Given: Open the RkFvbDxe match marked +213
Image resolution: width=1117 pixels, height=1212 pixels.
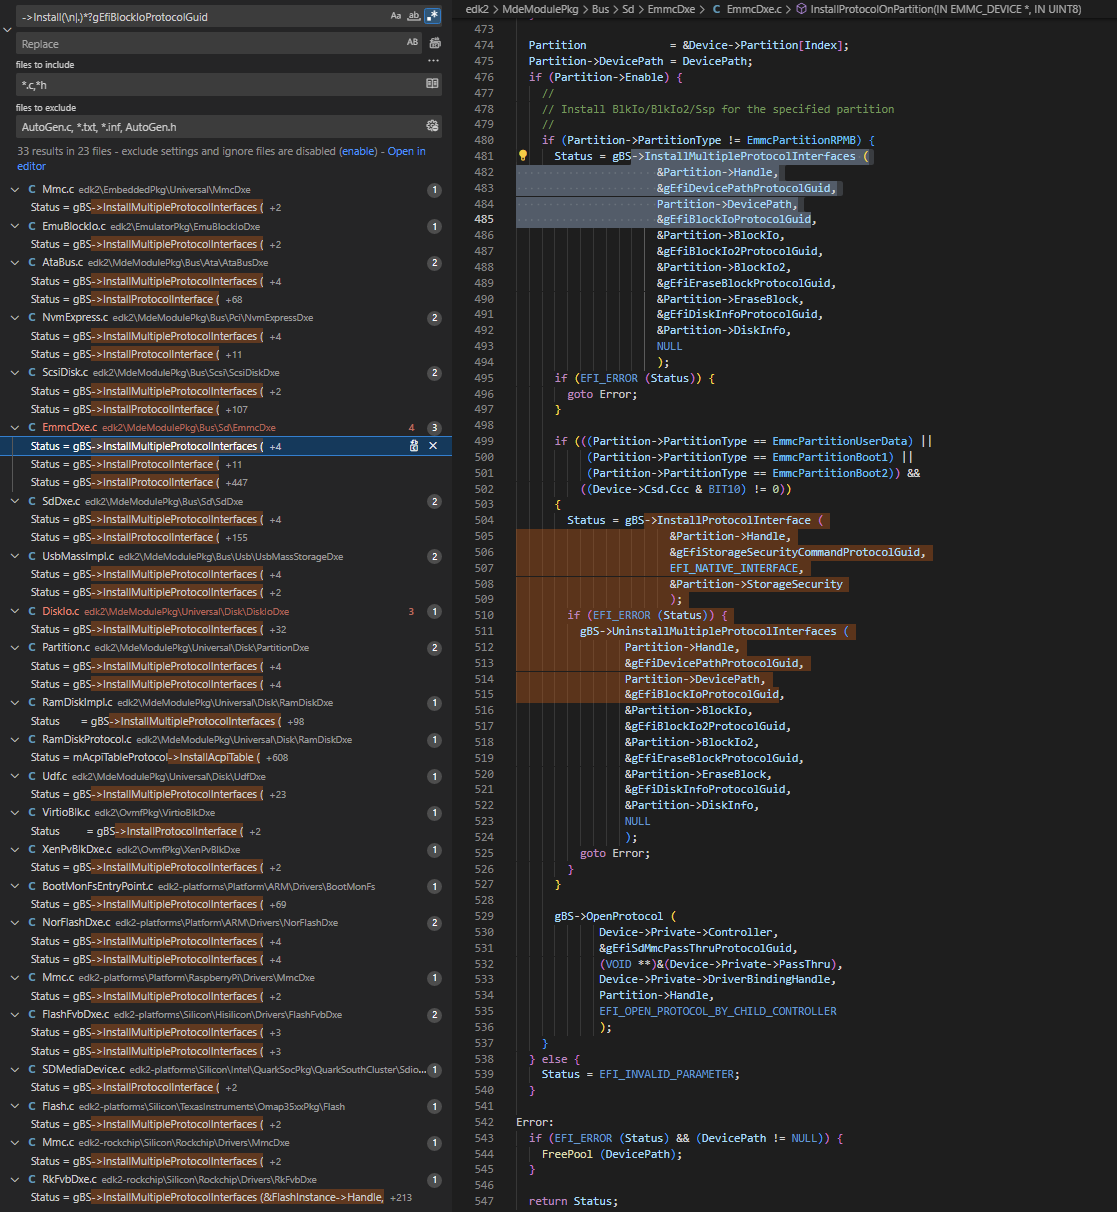Looking at the screenshot, I should (226, 1197).
